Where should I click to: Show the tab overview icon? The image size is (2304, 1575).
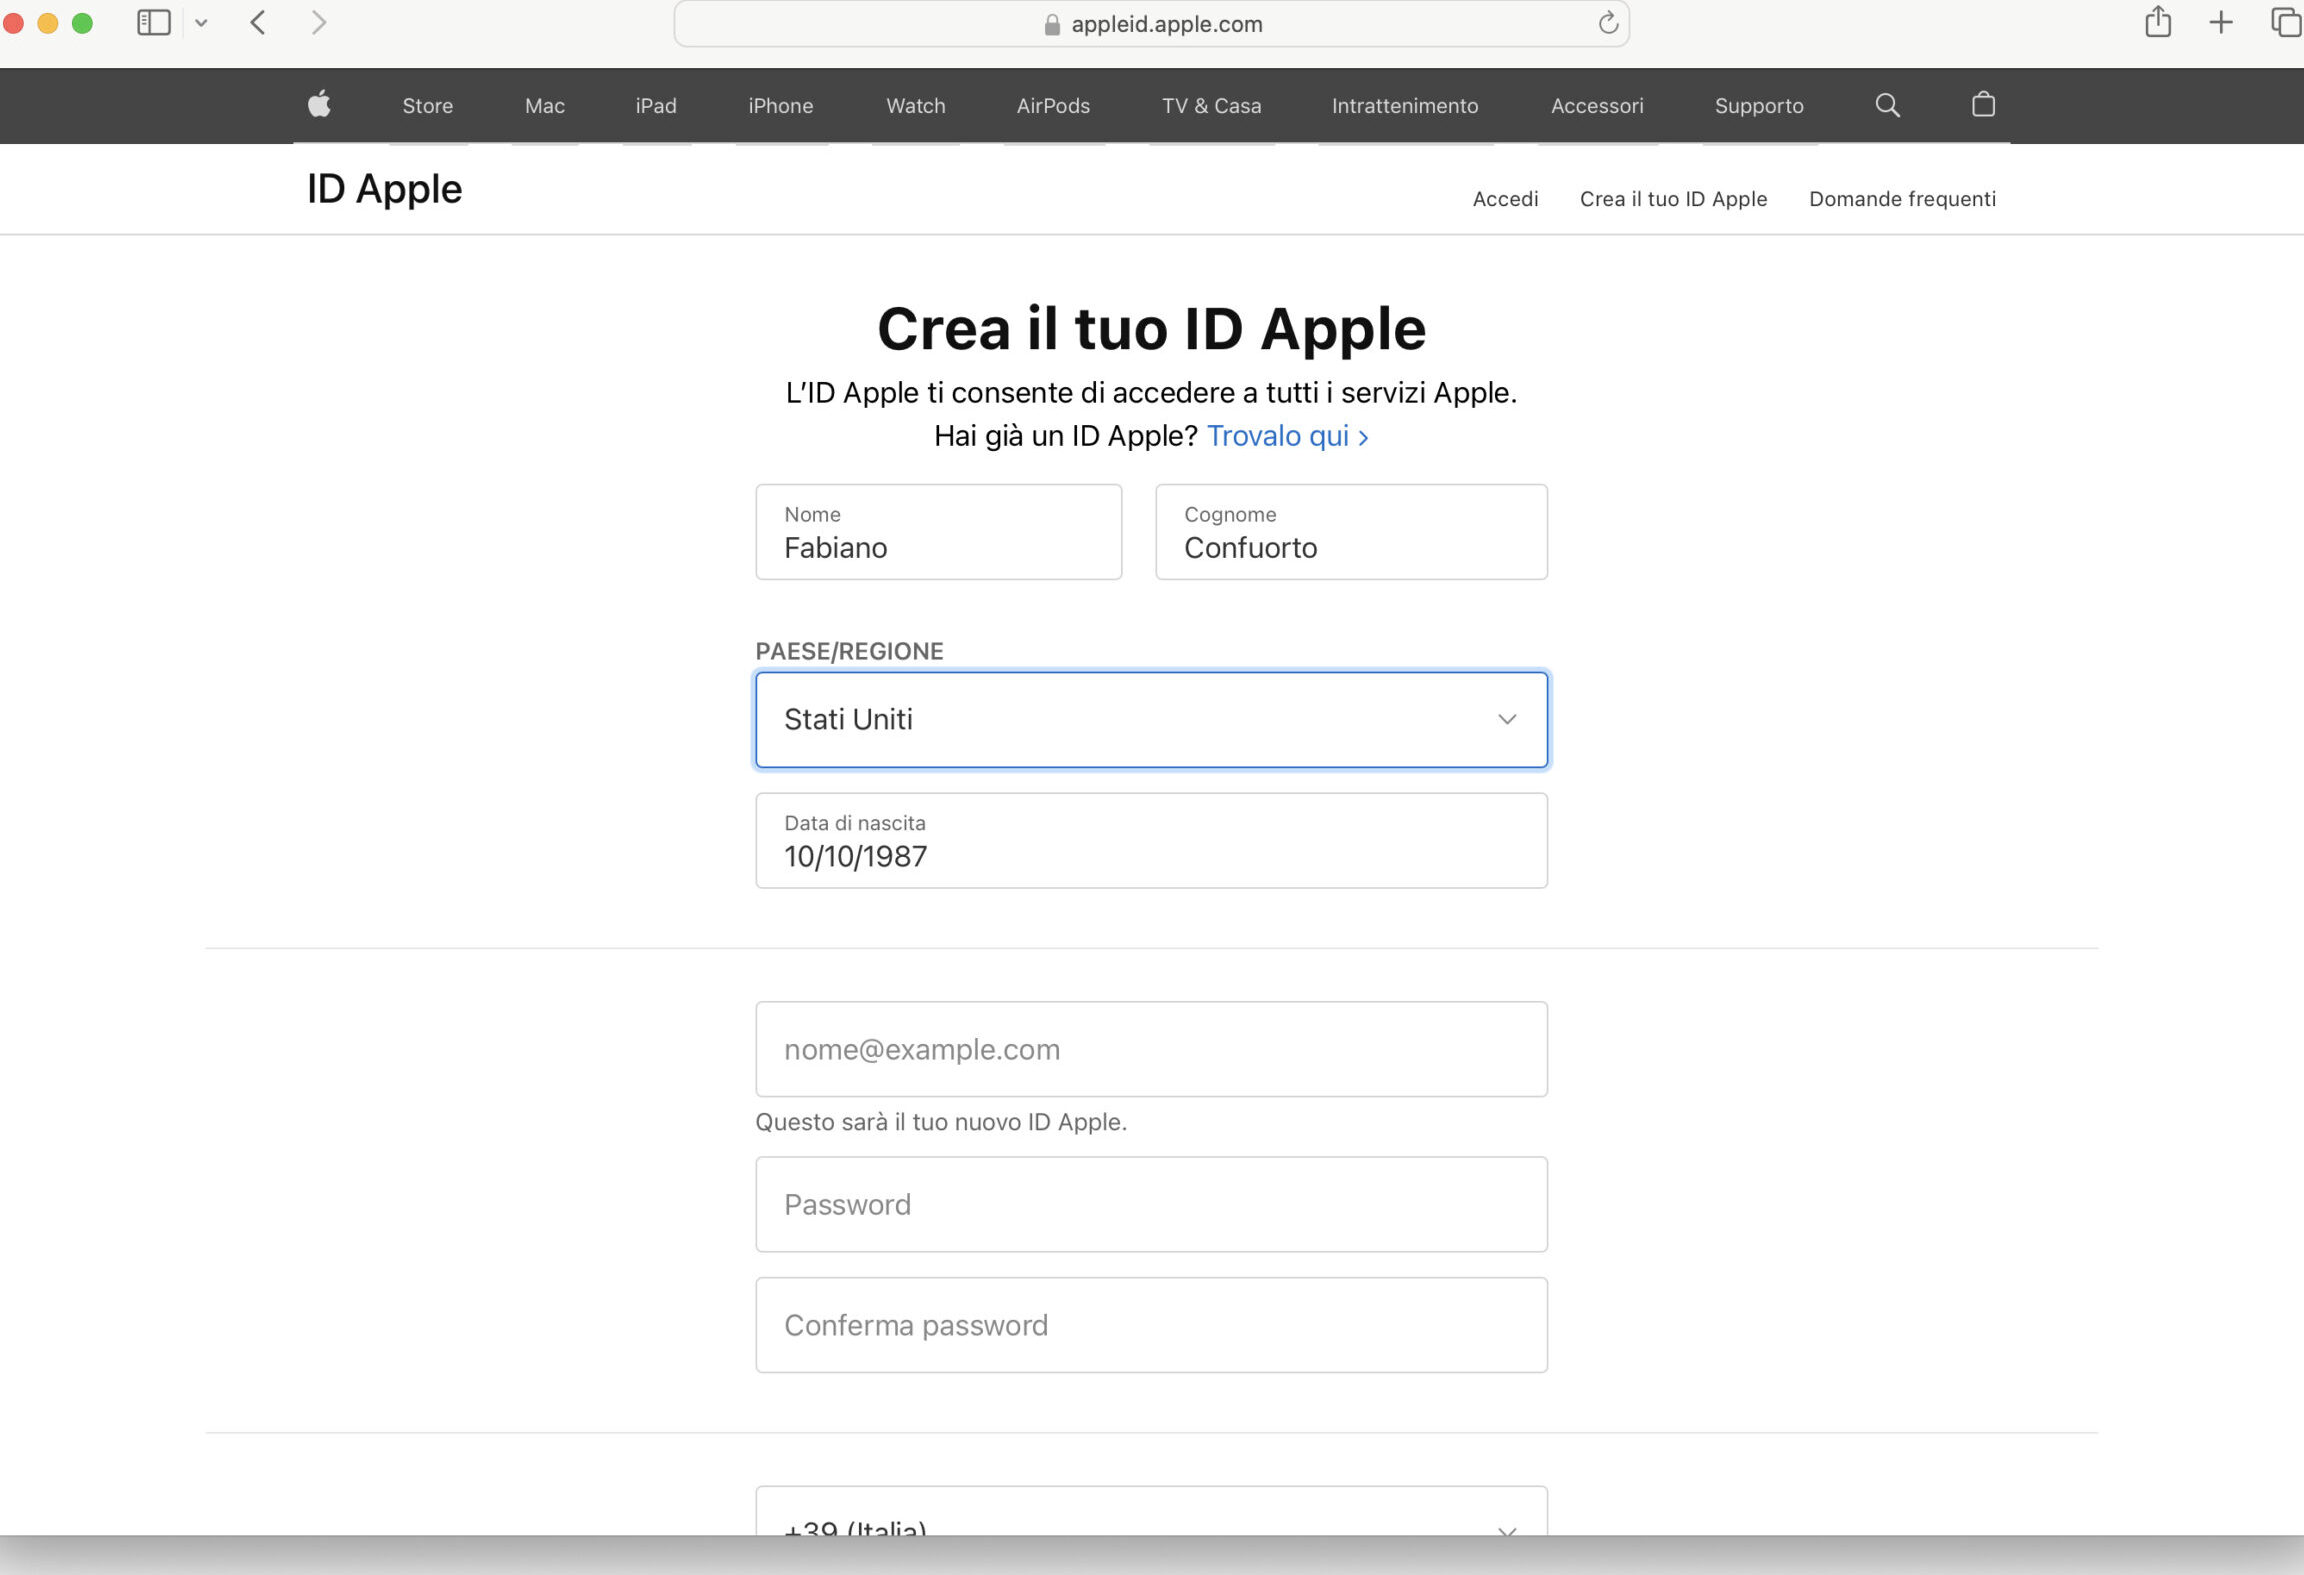(x=2286, y=23)
